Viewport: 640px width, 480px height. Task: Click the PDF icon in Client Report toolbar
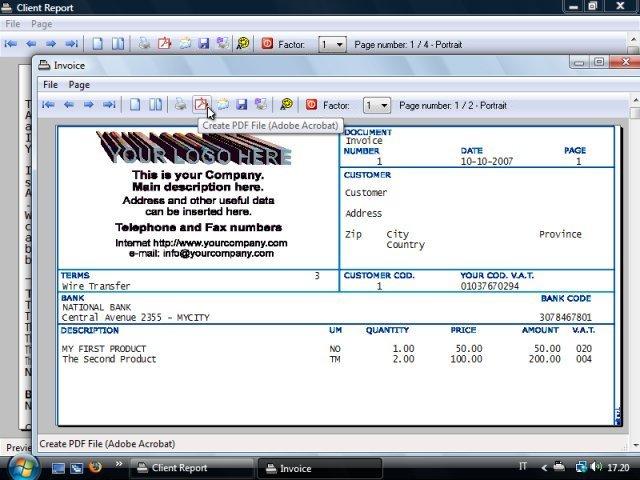[164, 43]
